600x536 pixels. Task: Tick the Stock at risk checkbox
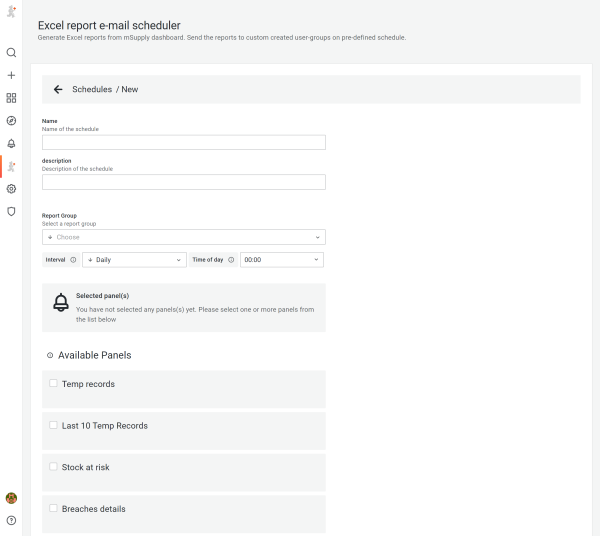pyautogui.click(x=53, y=467)
